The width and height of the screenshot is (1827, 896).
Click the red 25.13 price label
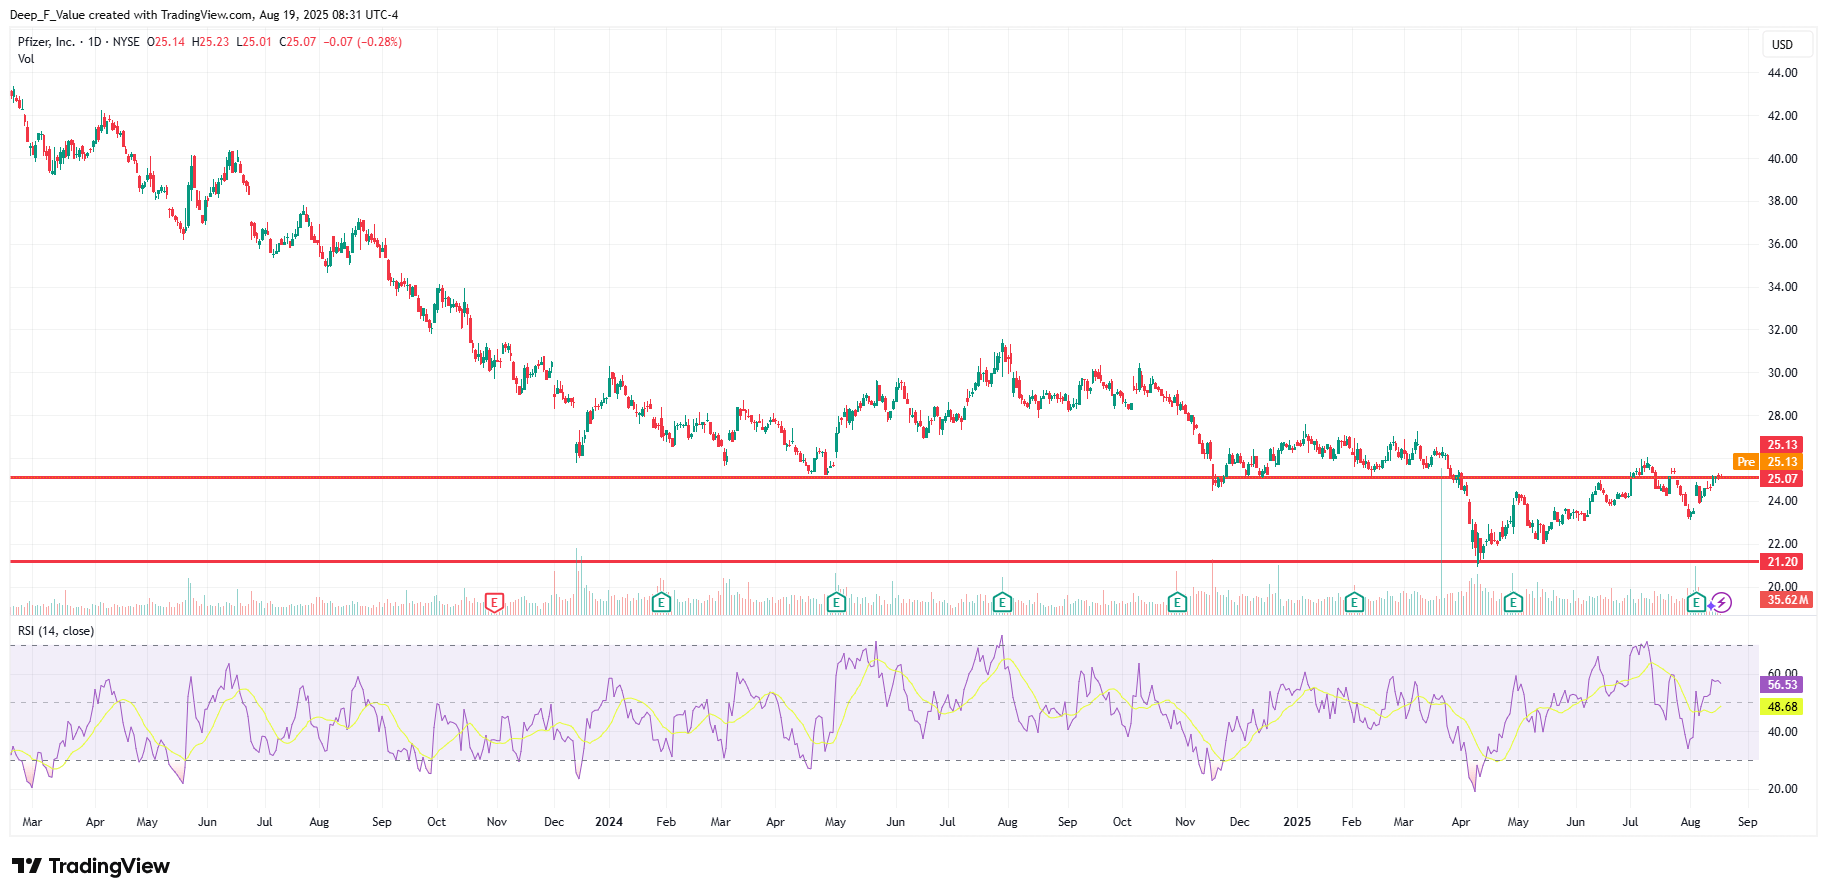1782,445
